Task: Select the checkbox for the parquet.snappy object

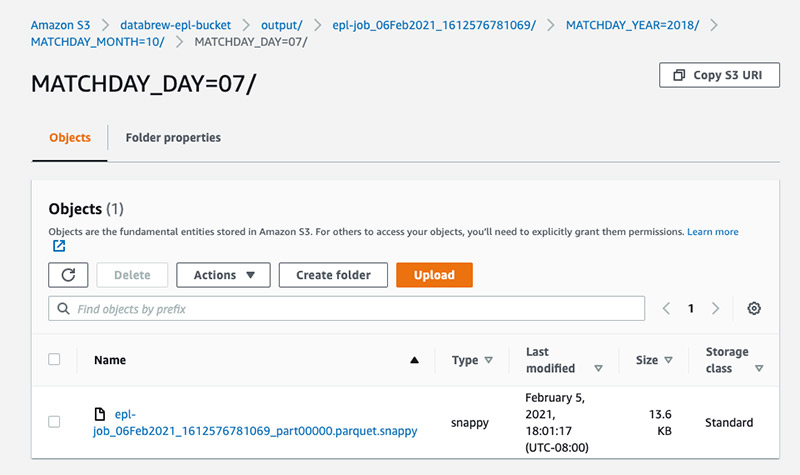Action: (x=54, y=421)
